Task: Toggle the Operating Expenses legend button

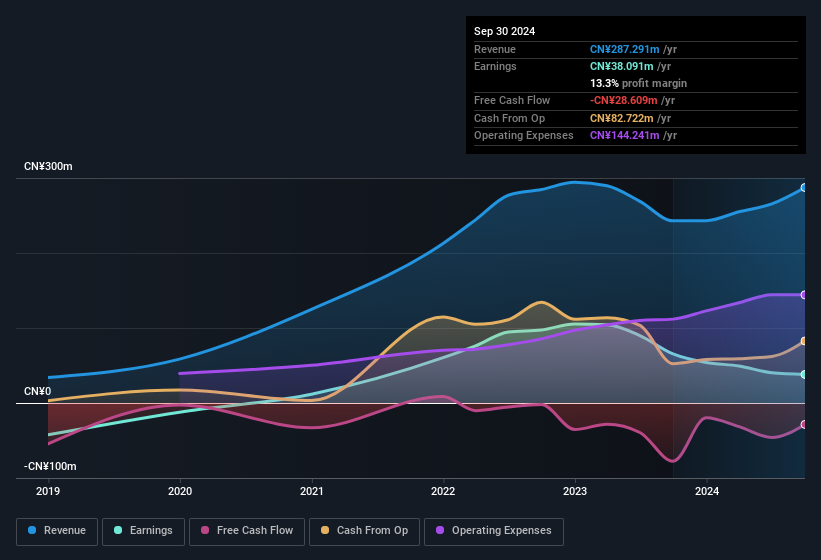Action: pyautogui.click(x=494, y=531)
